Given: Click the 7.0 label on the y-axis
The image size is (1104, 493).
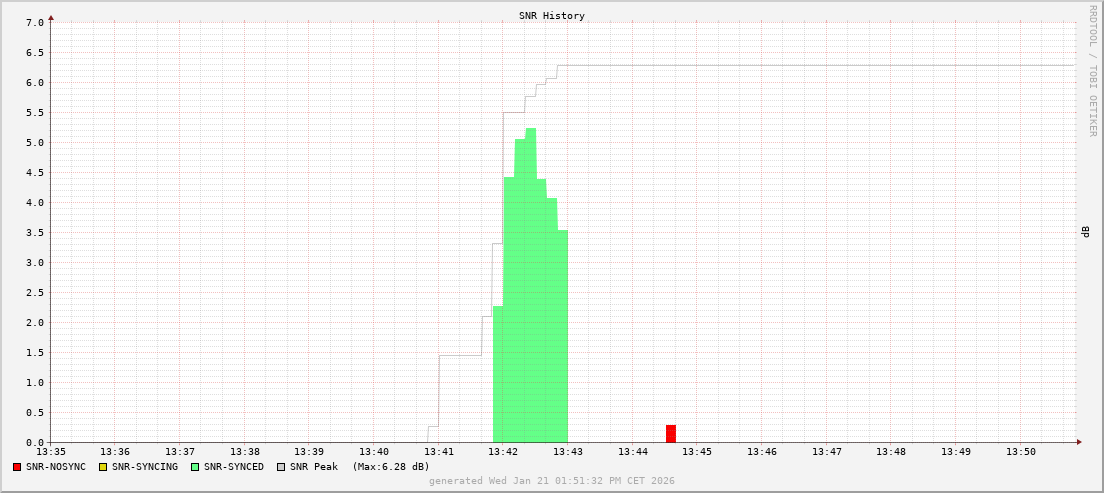Looking at the screenshot, I should tap(34, 22).
